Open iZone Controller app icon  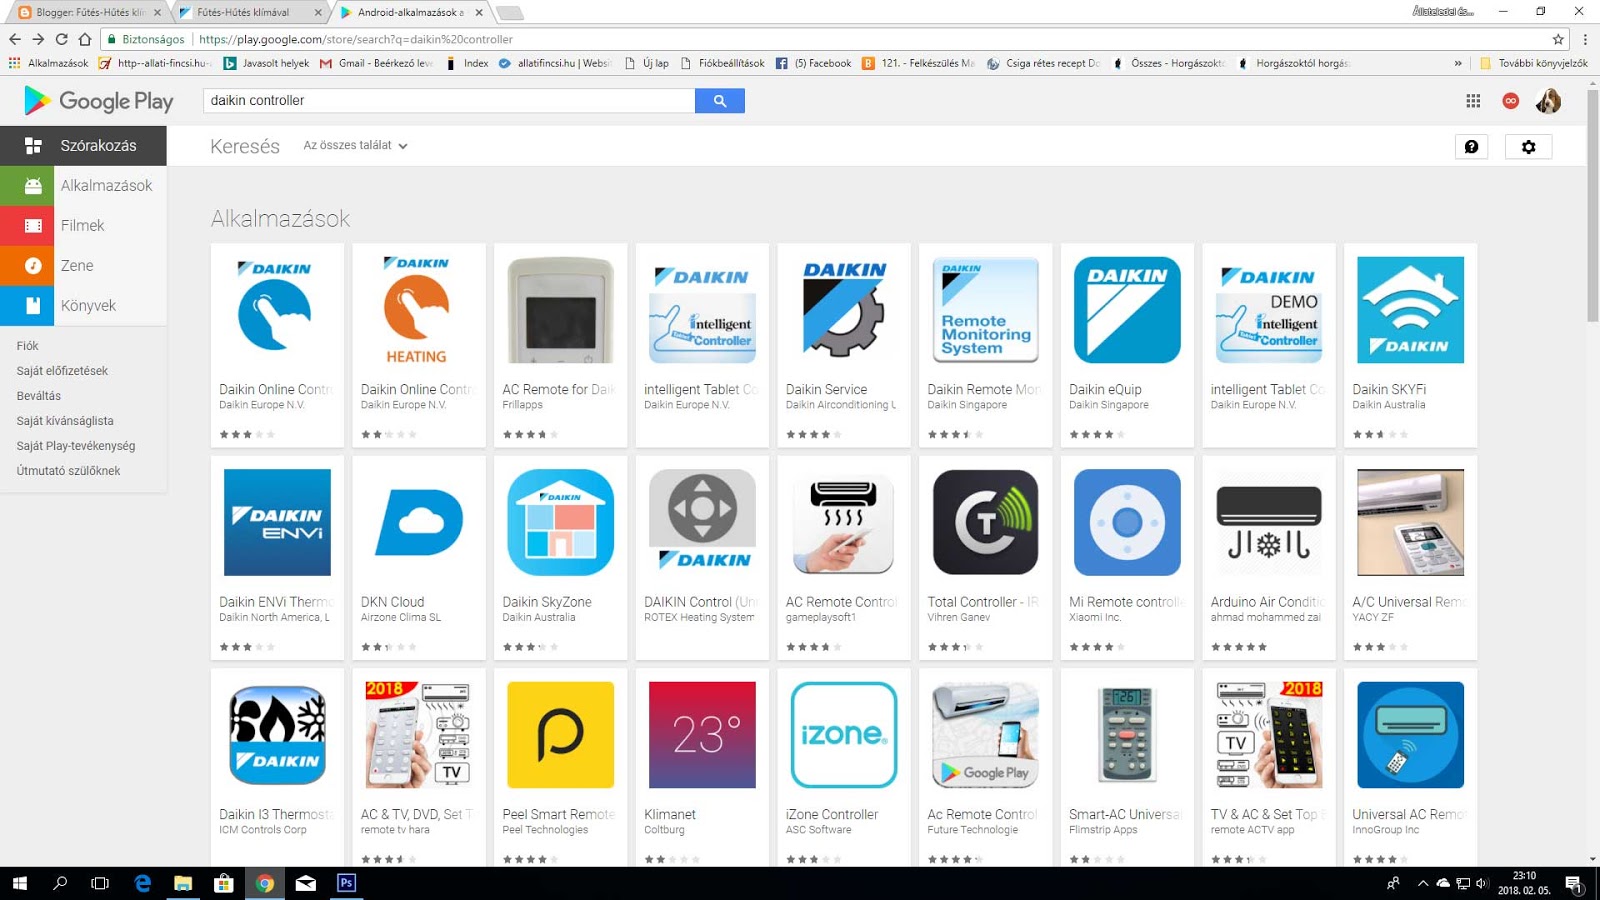tap(844, 735)
